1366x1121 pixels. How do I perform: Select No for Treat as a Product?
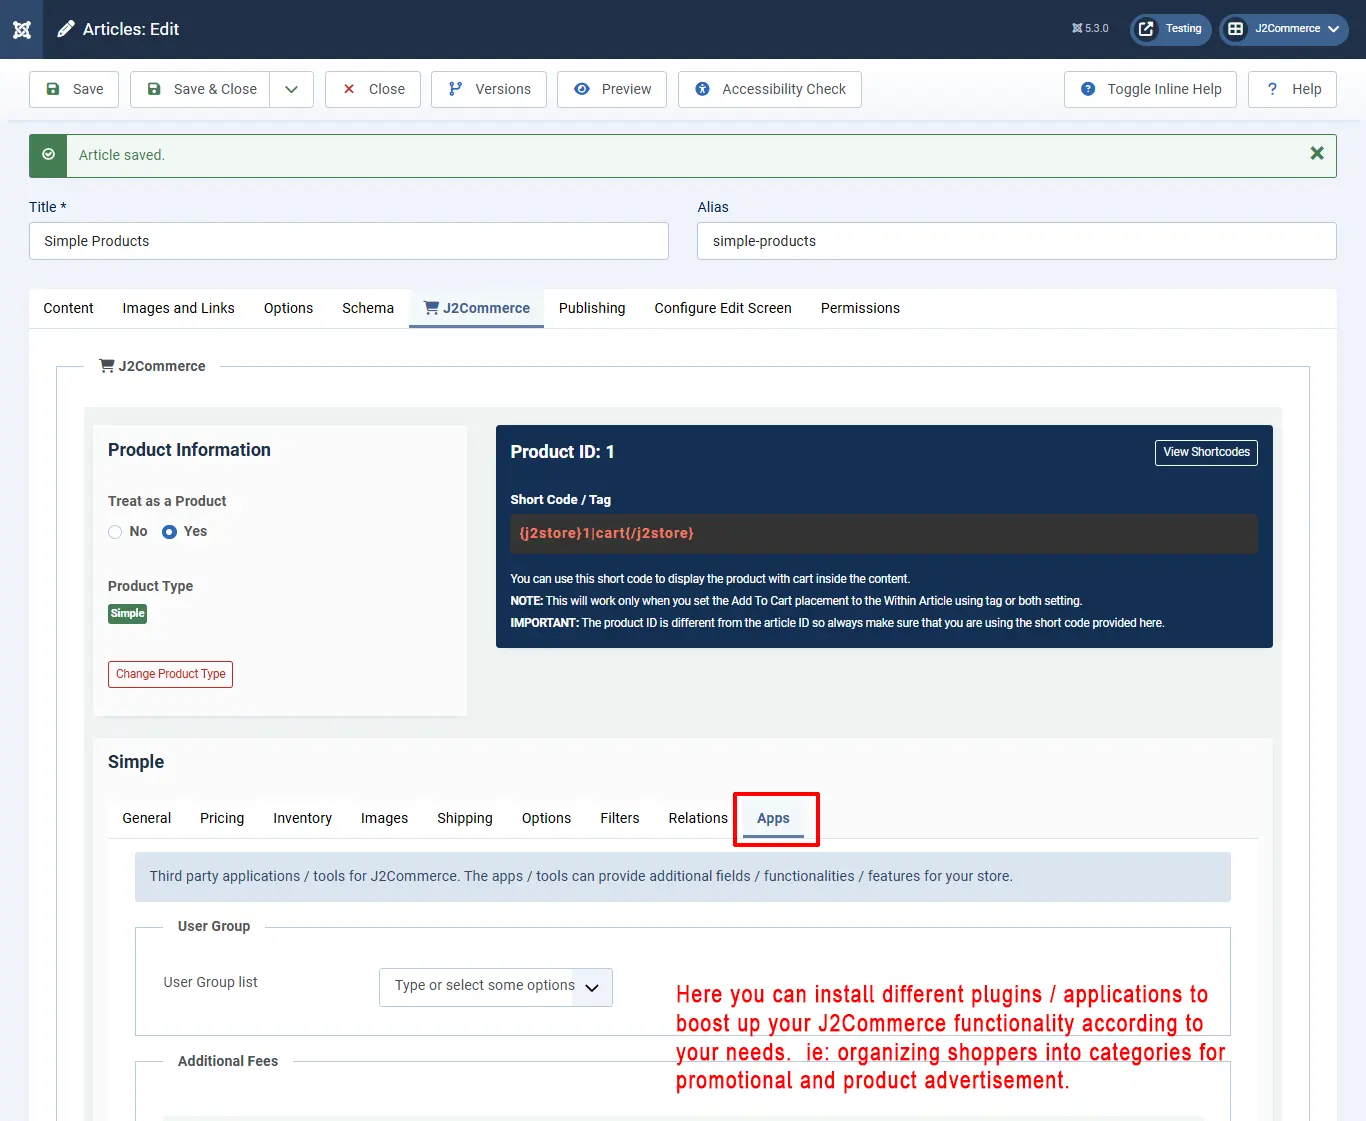(x=115, y=532)
